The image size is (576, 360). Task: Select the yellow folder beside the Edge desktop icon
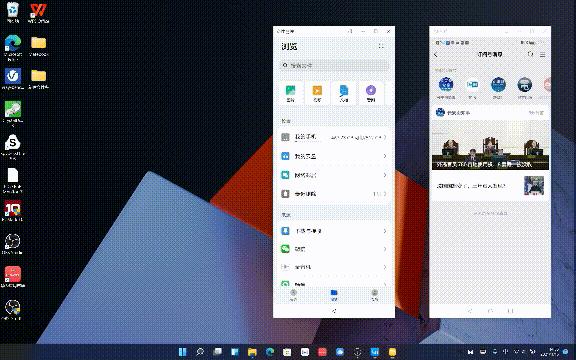(x=39, y=46)
